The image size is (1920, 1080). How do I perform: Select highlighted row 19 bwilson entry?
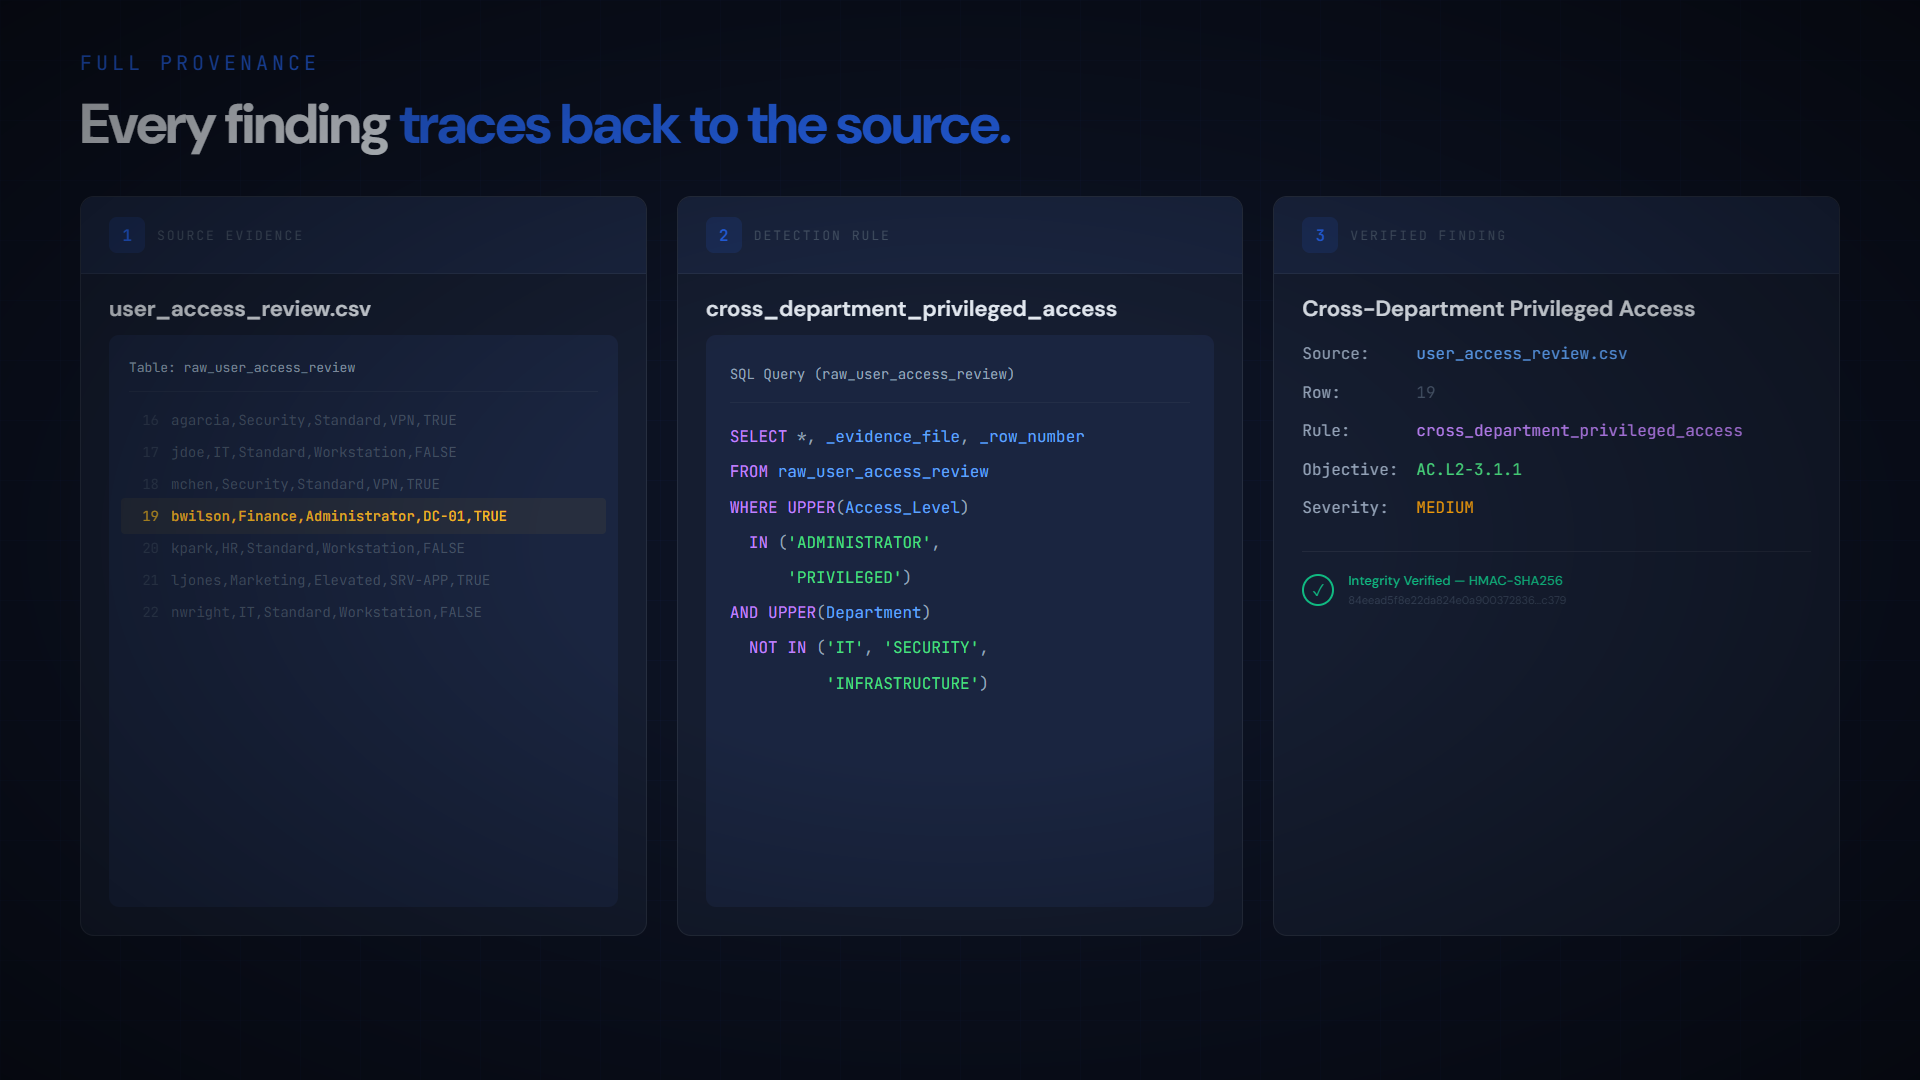[x=338, y=516]
